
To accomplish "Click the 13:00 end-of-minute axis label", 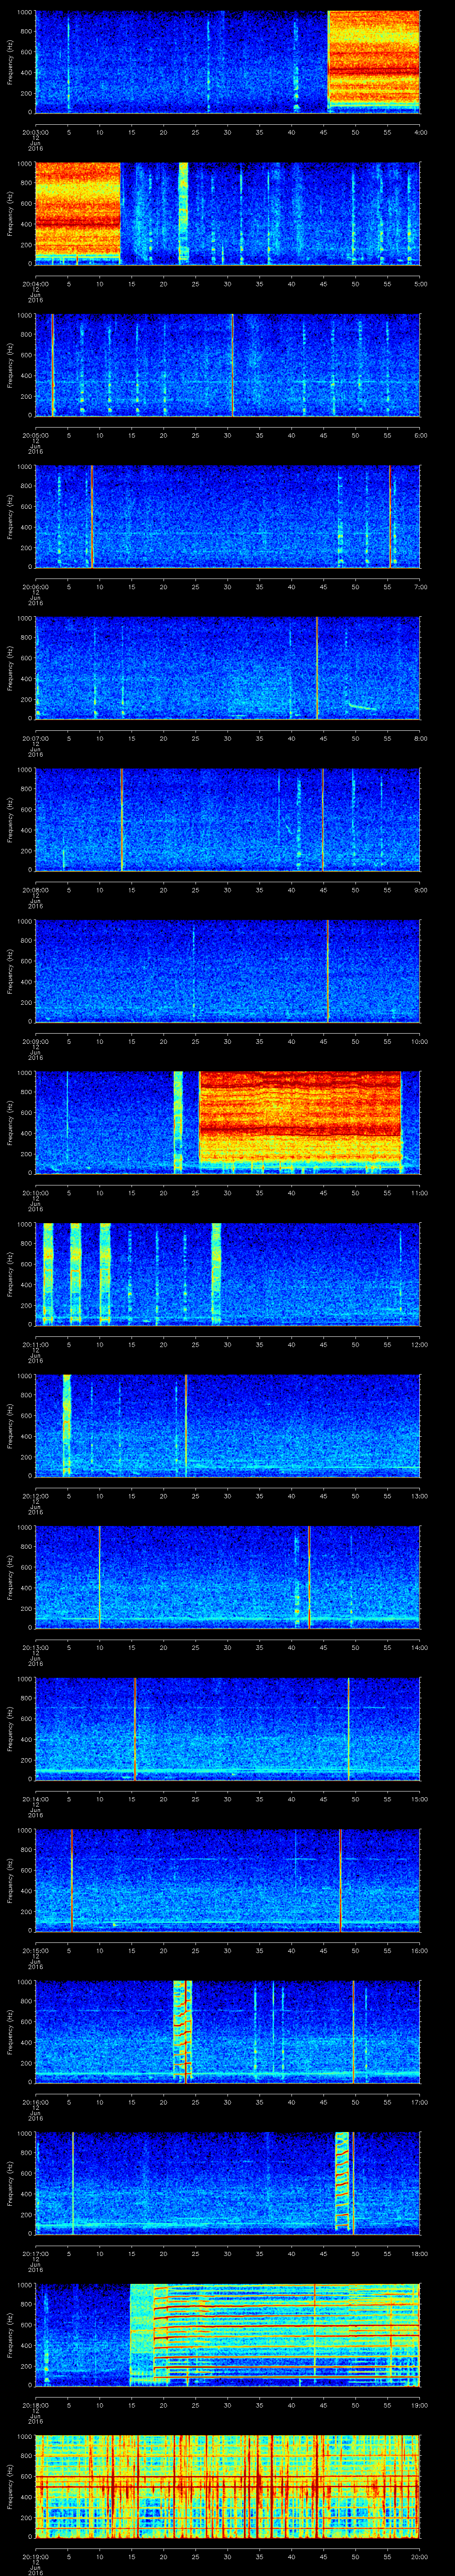I will pos(419,1496).
